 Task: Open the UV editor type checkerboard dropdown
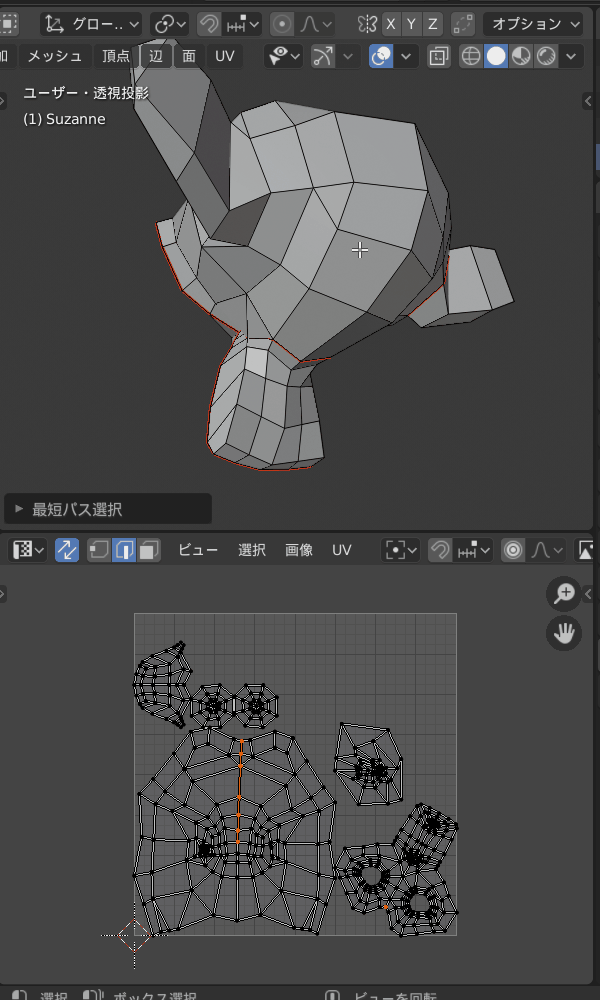point(29,550)
